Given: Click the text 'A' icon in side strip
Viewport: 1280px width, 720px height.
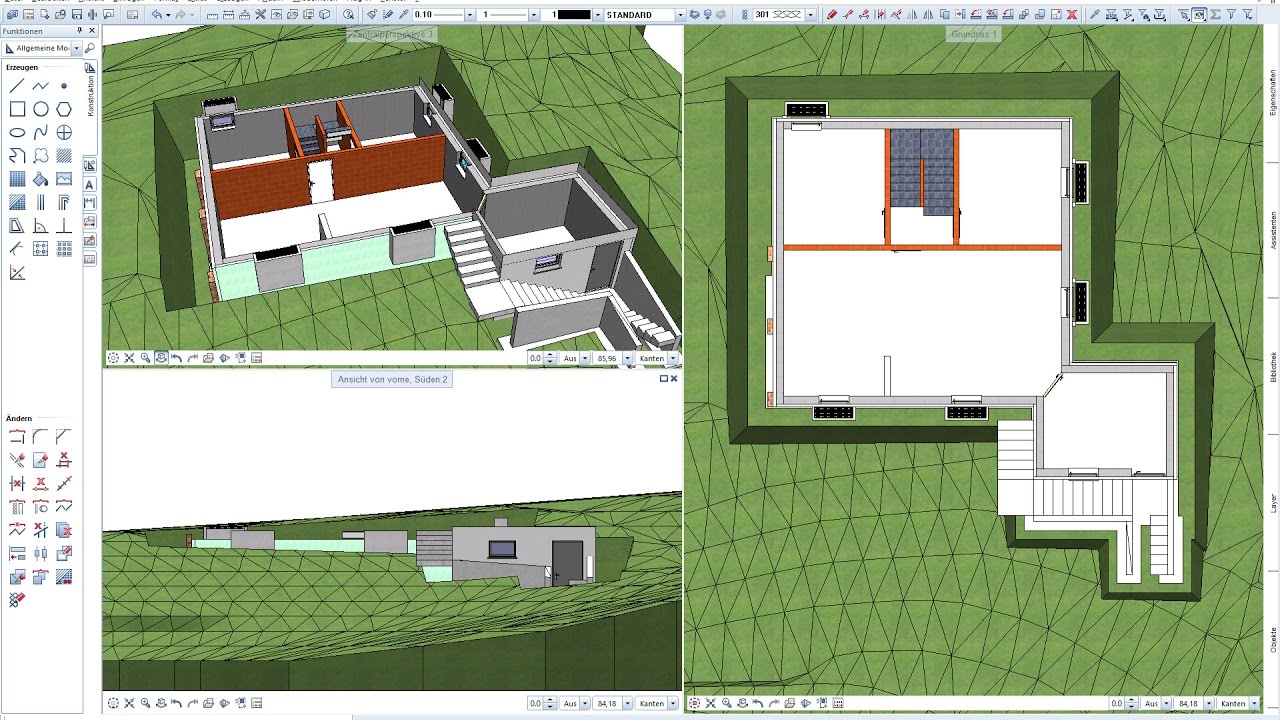Looking at the screenshot, I should pos(90,185).
